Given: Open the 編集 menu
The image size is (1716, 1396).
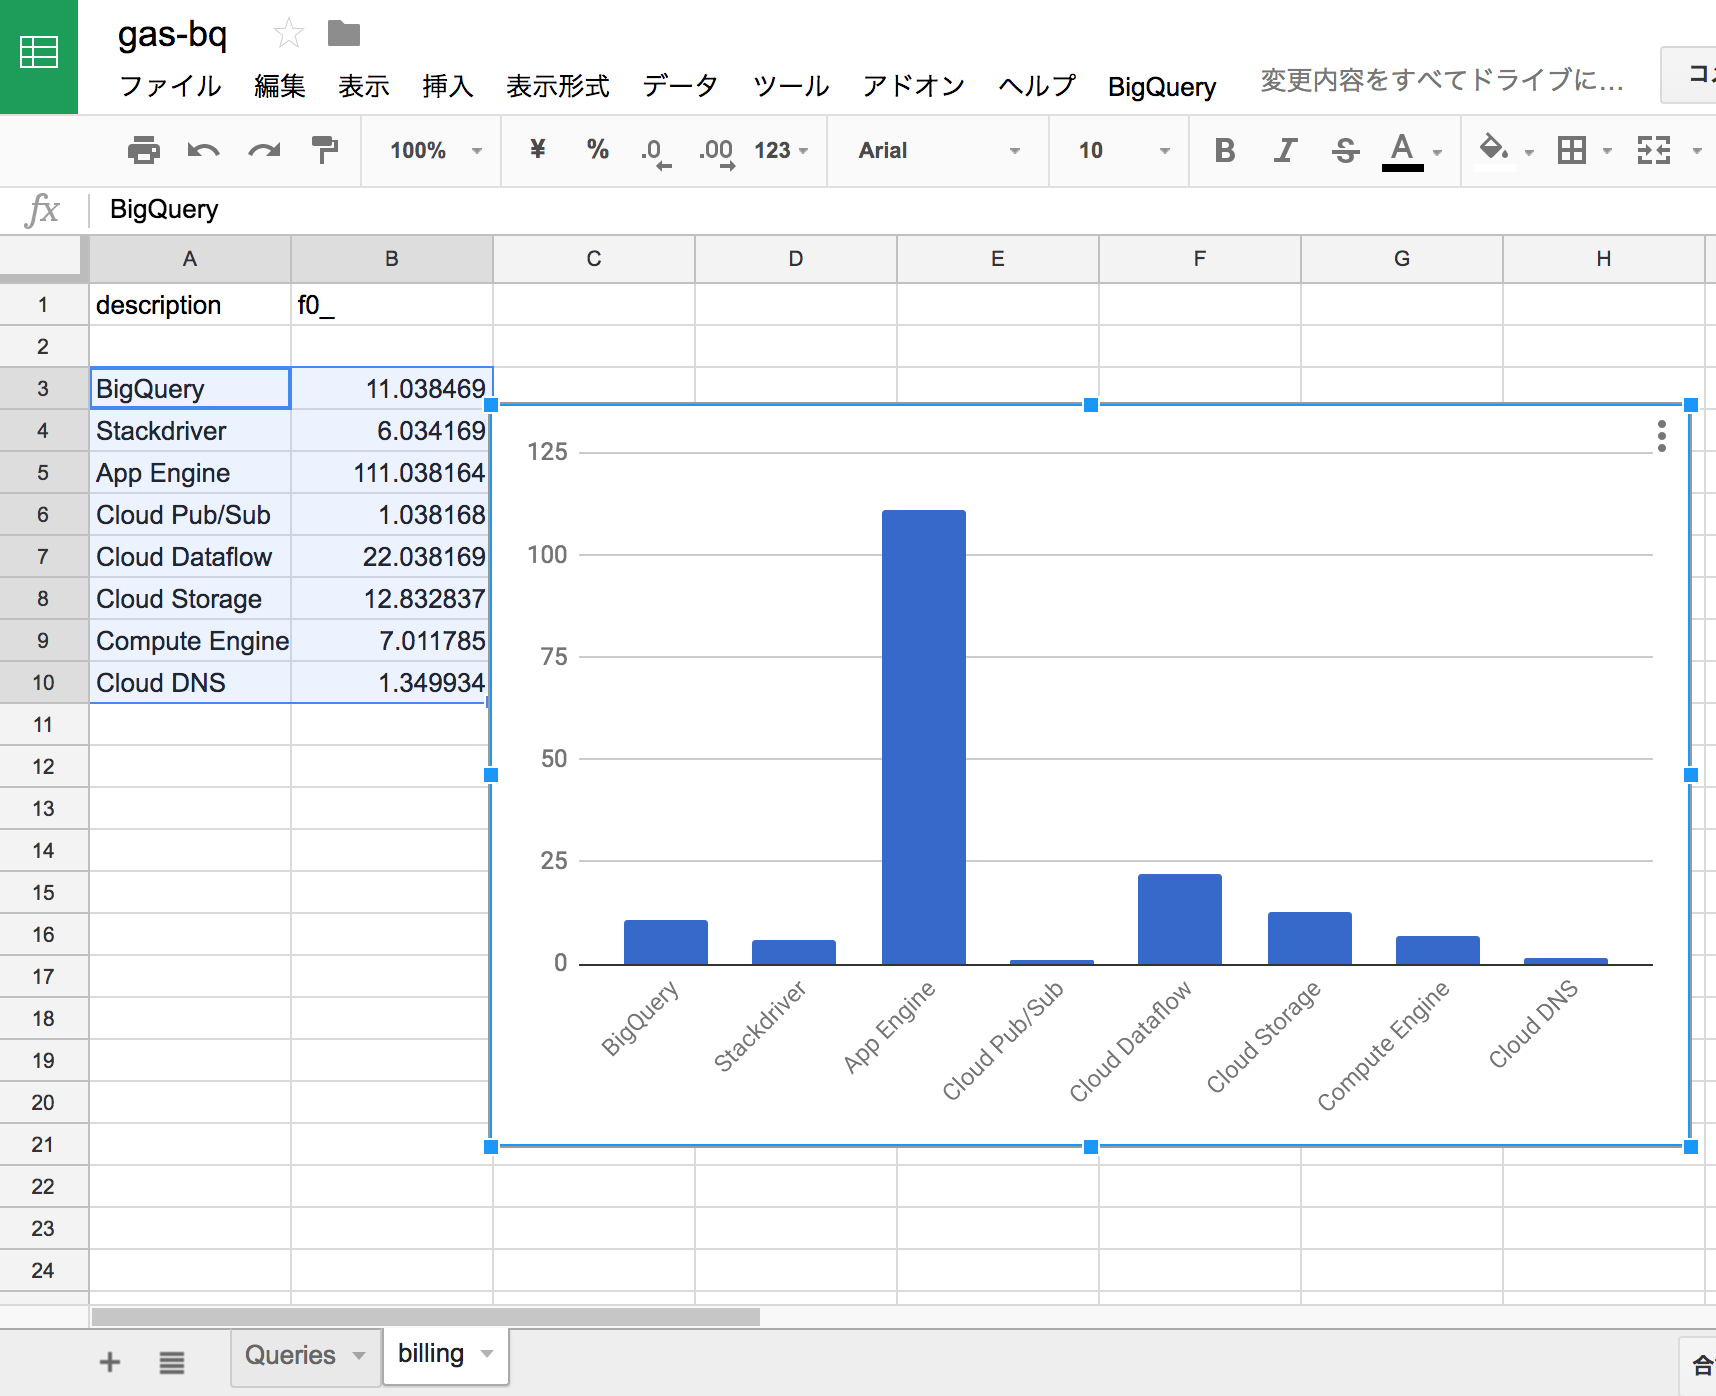Looking at the screenshot, I should pos(279,86).
